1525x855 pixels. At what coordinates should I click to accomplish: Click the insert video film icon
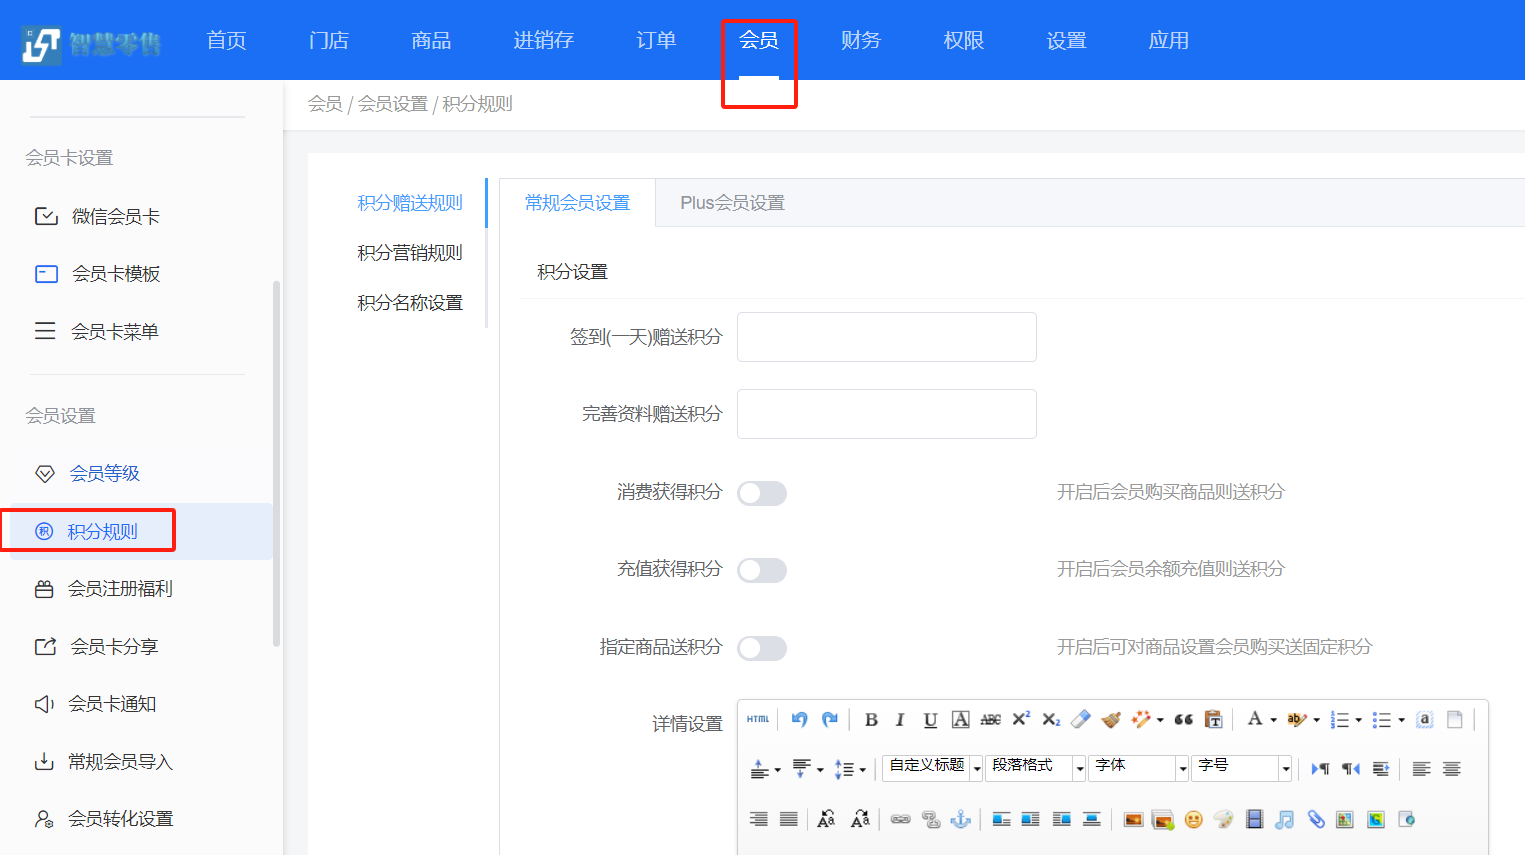point(1254,820)
